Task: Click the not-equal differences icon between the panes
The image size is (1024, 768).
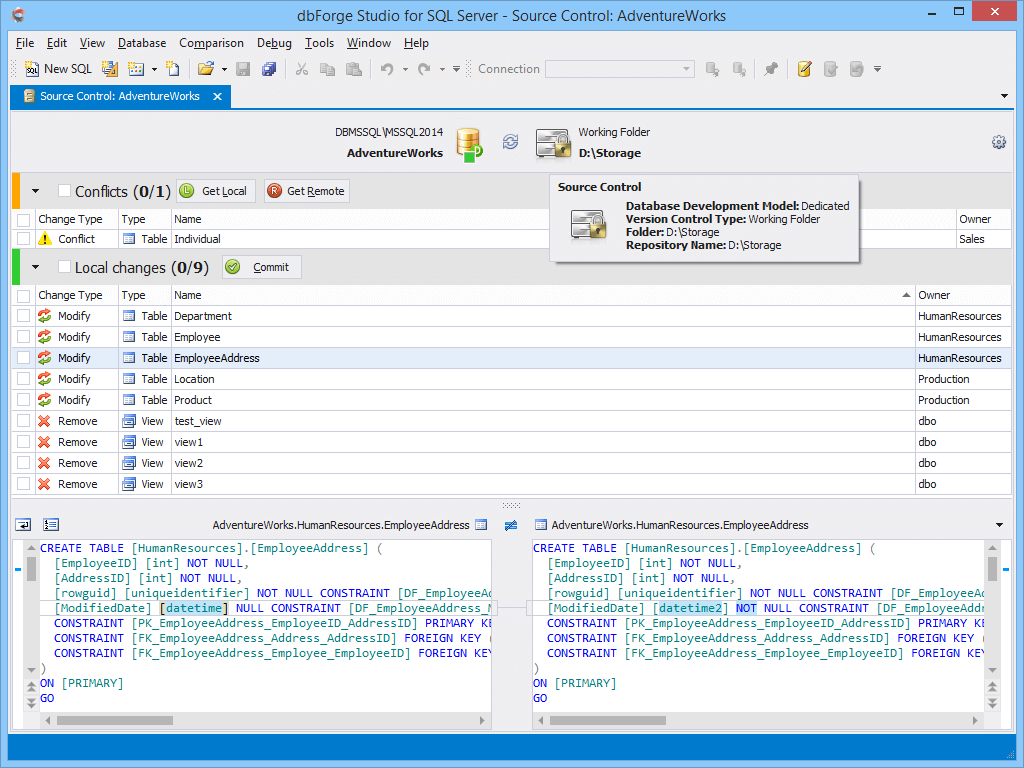Action: tap(511, 525)
